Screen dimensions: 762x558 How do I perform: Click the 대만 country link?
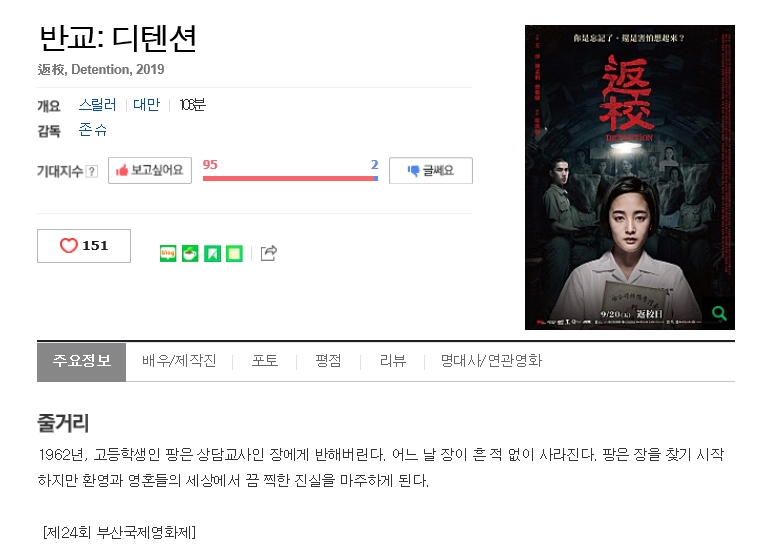click(146, 105)
